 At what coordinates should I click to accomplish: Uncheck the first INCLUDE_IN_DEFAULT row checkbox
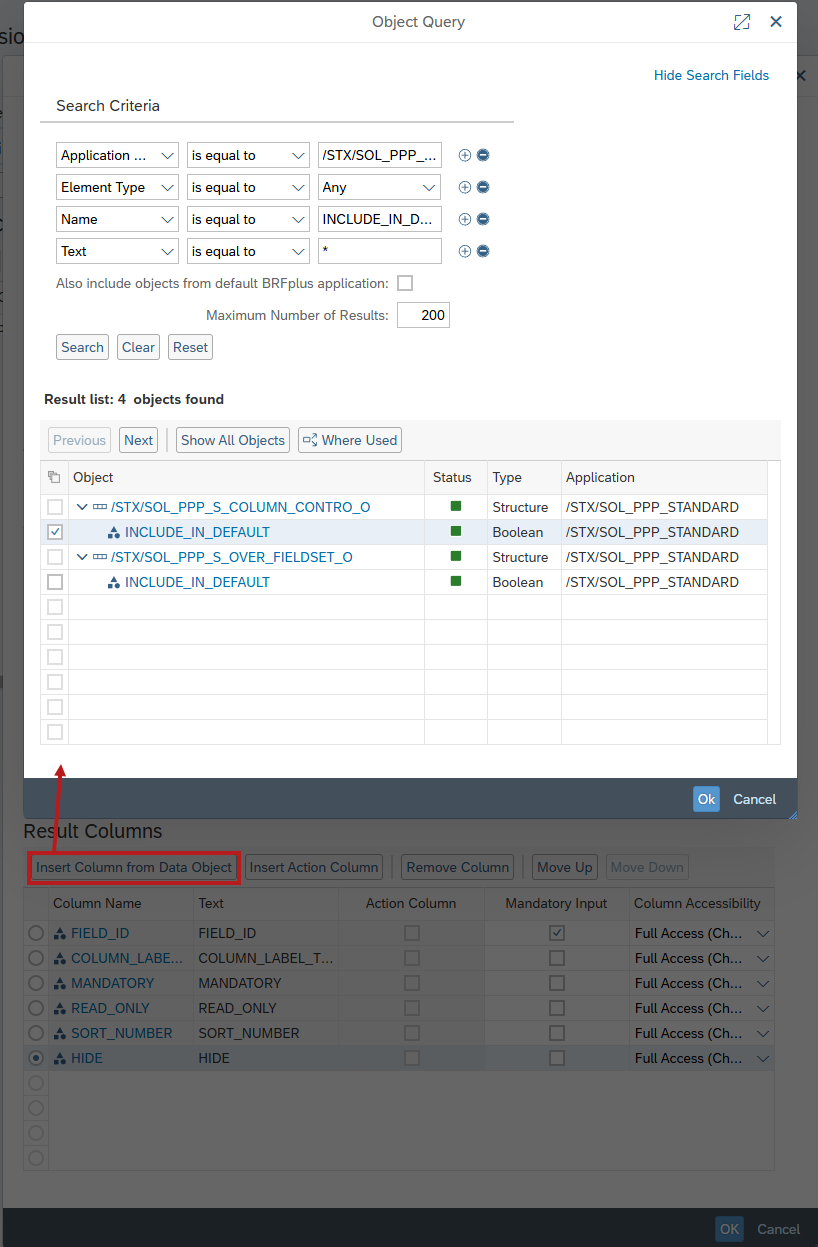(x=55, y=532)
